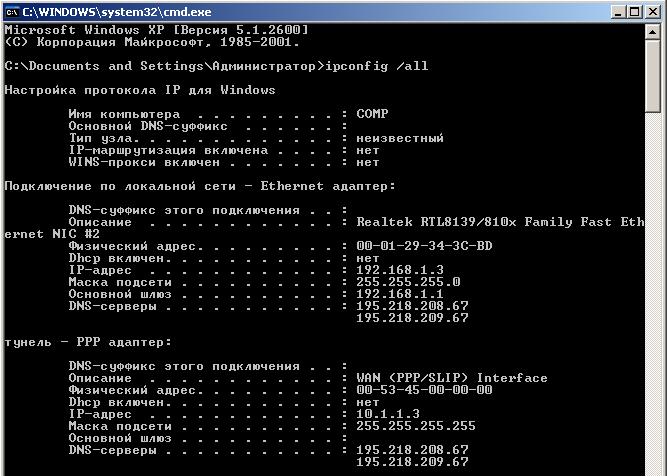Click the "DNS-серверы" label in Ethernet section
Viewport: 667px width, 476px height.
(x=112, y=306)
